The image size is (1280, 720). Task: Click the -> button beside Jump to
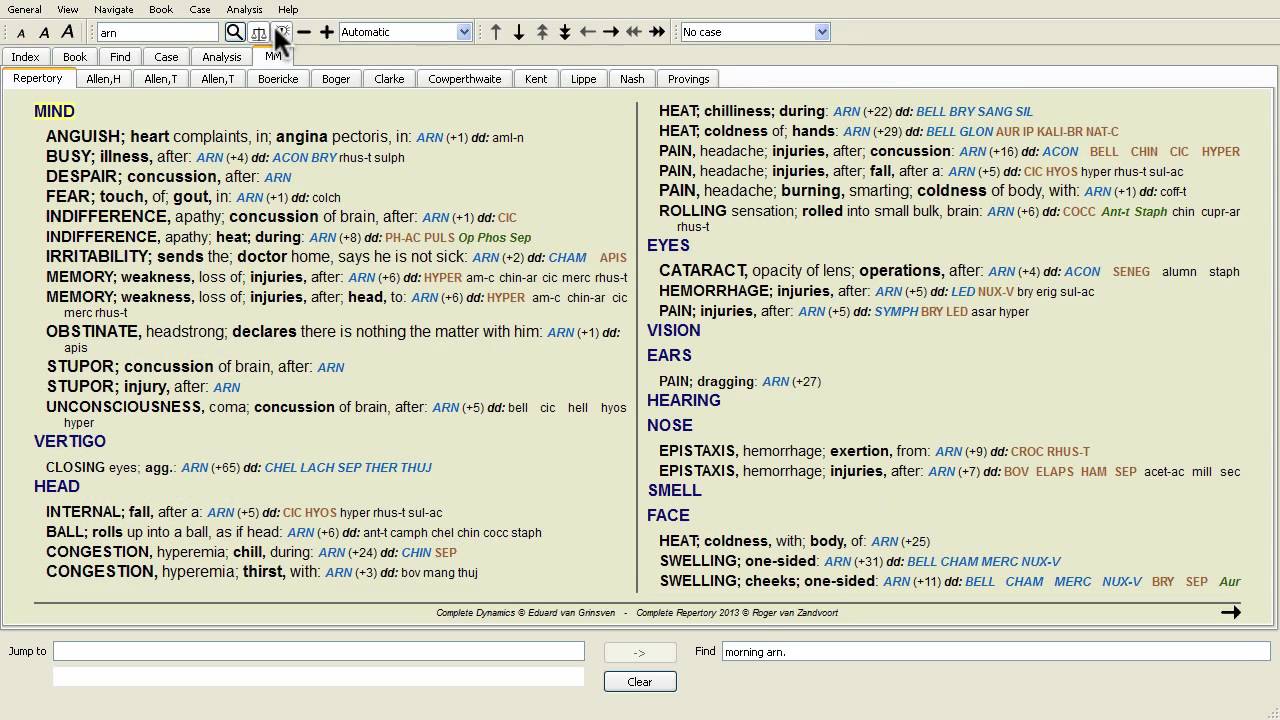(640, 652)
